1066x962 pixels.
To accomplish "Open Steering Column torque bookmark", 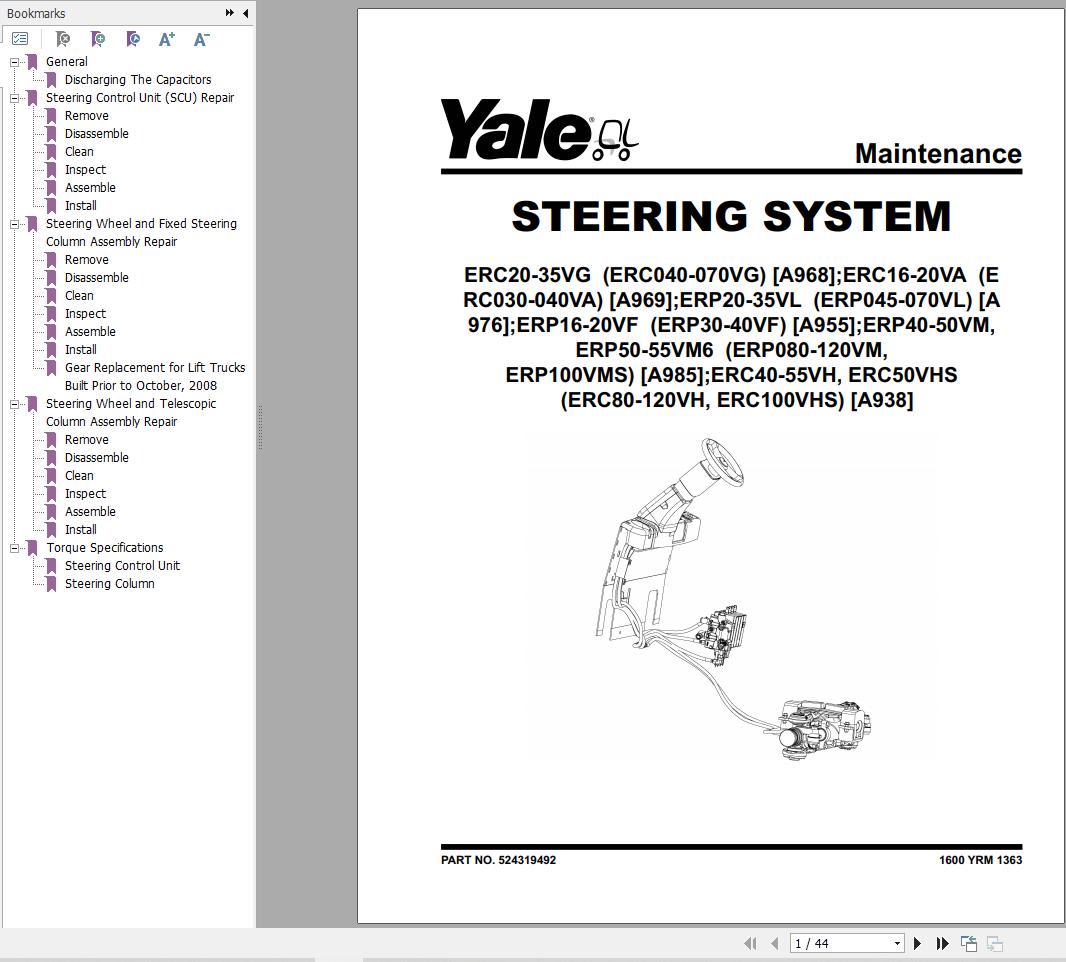I will tap(109, 583).
